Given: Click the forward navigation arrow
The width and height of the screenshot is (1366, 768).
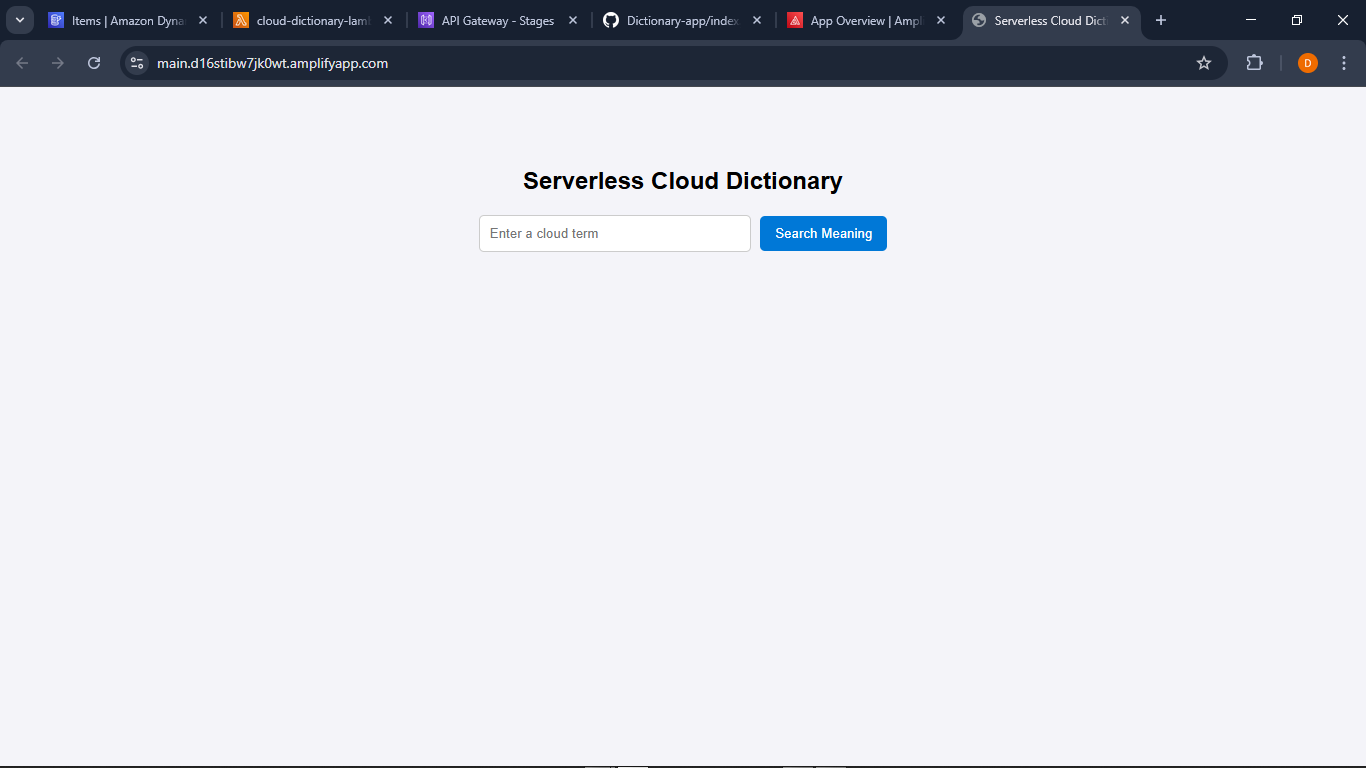Looking at the screenshot, I should click(57, 62).
